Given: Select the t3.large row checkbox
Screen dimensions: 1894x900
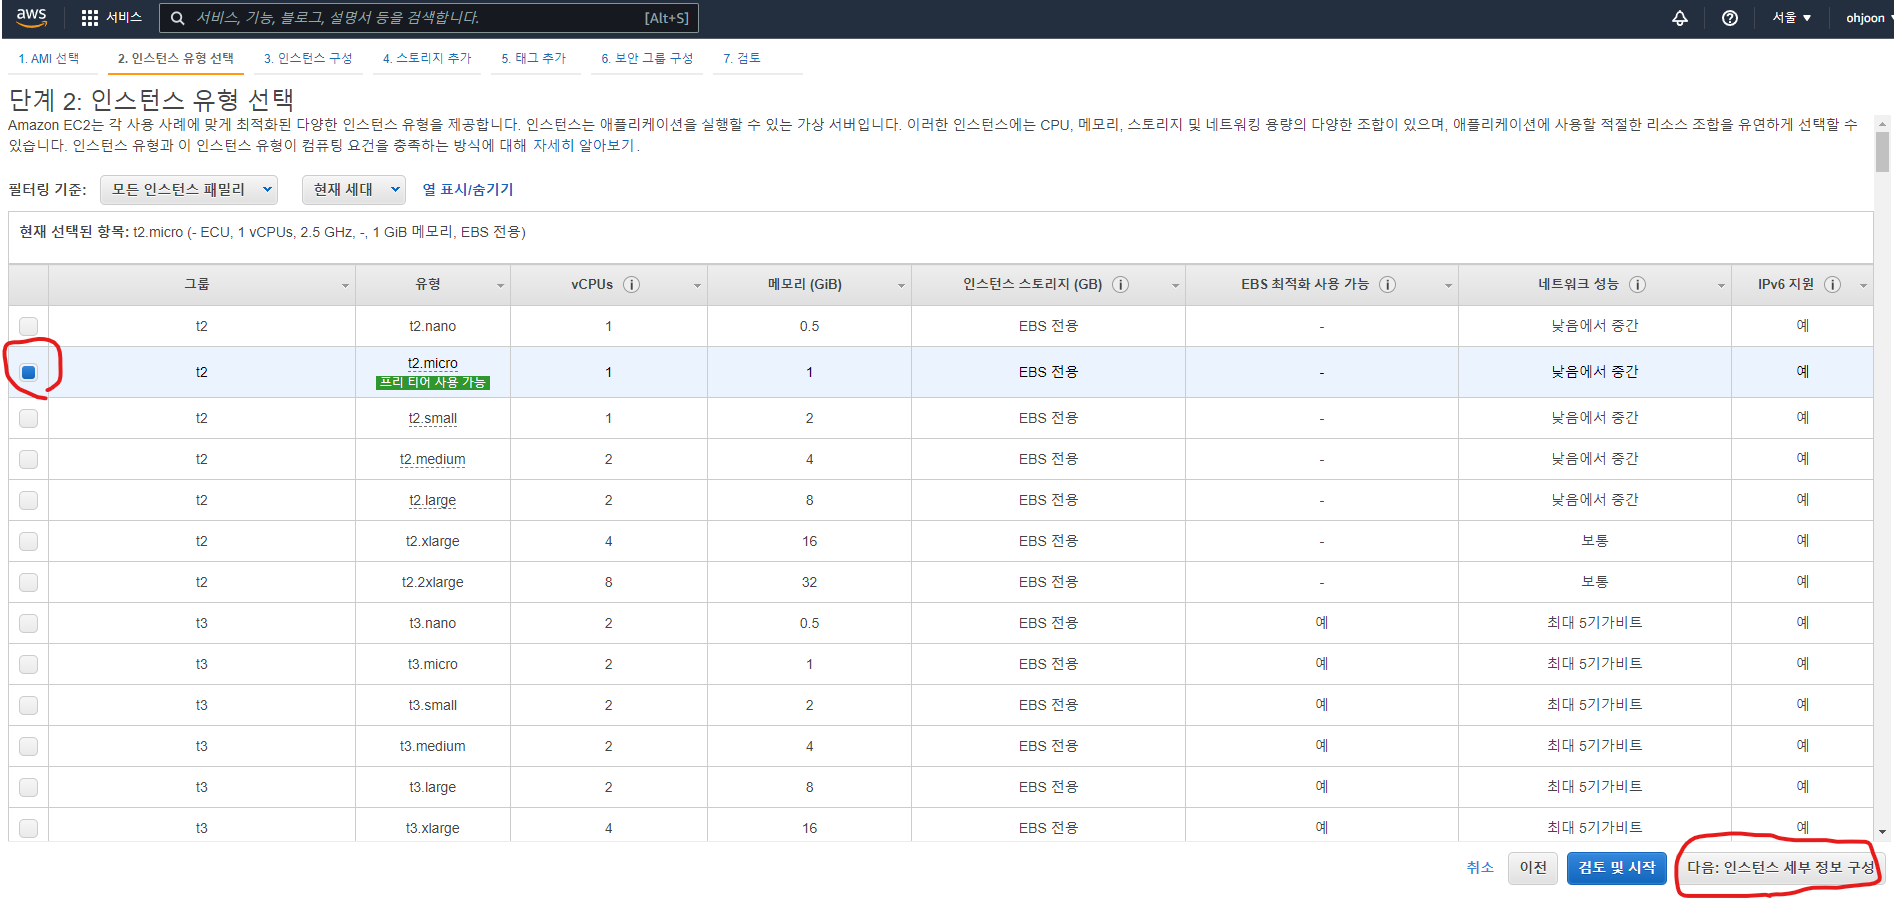Looking at the screenshot, I should click(x=28, y=787).
